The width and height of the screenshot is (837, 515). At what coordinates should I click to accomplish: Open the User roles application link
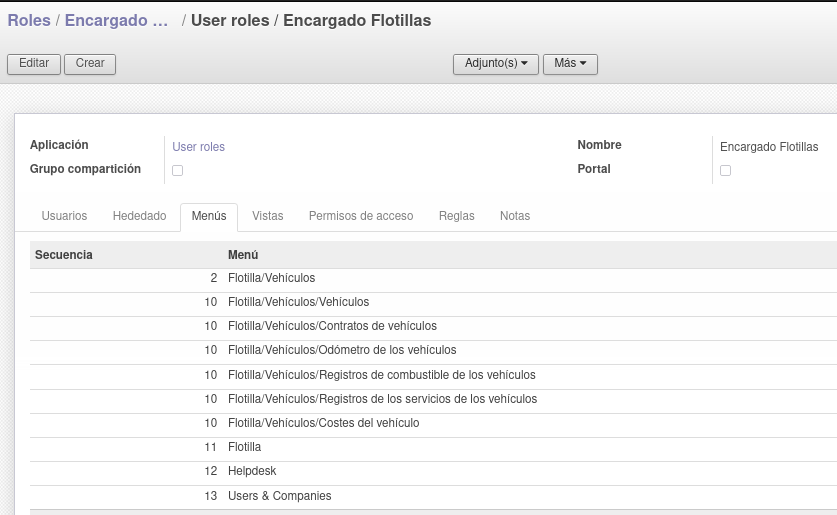[x=198, y=147]
